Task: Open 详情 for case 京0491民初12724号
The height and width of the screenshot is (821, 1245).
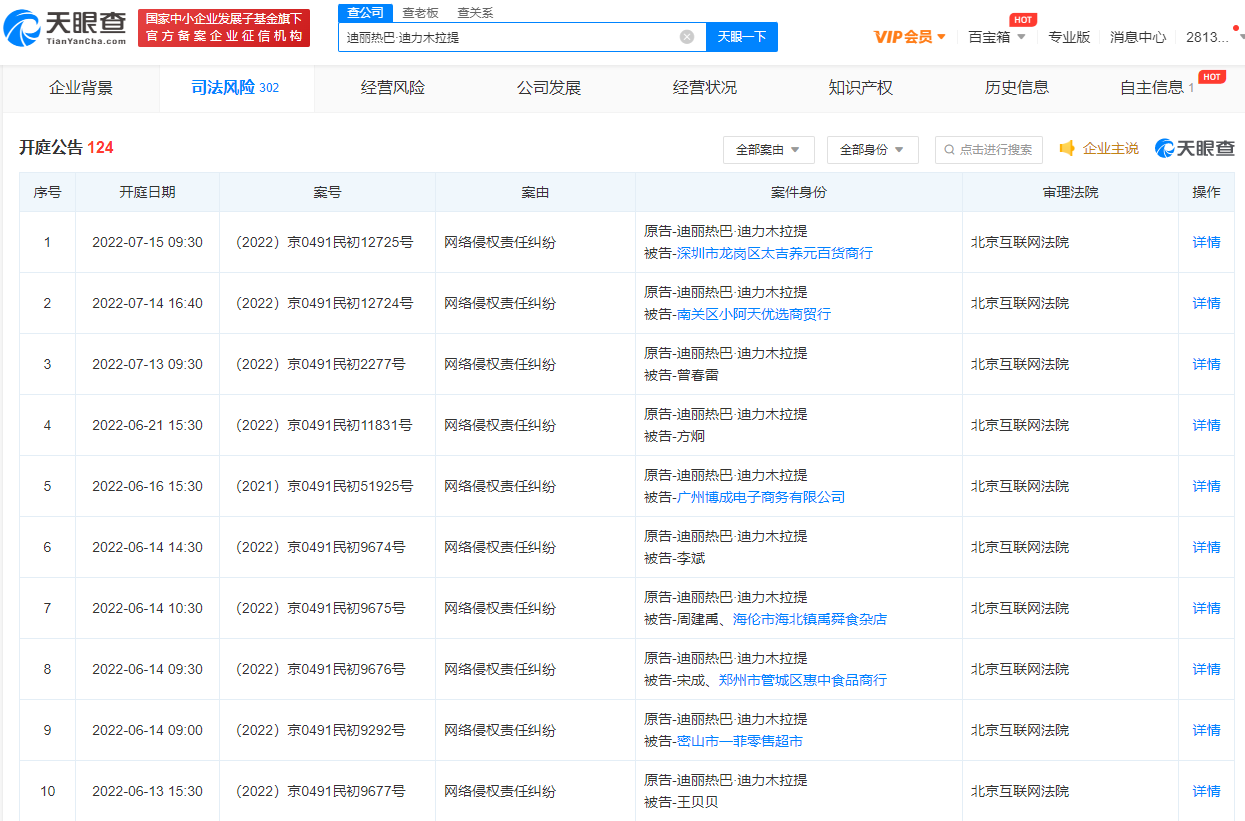Action: pos(1206,303)
